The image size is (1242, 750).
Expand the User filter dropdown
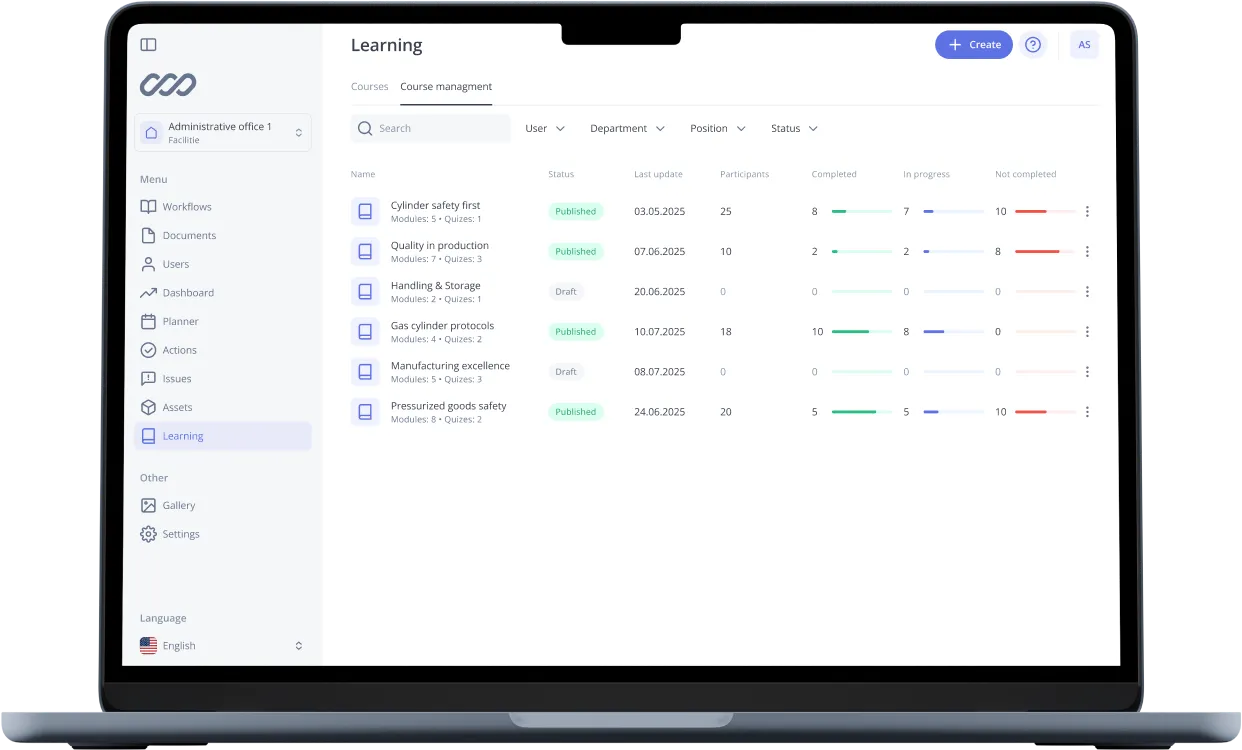[545, 129]
